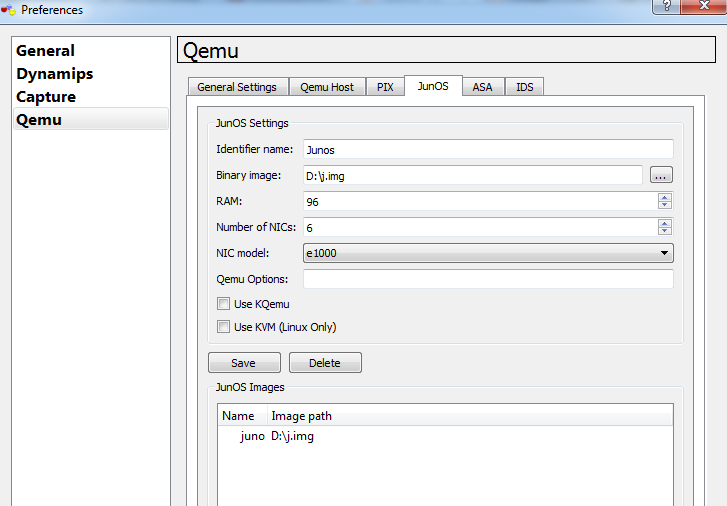Click the RAM value field
727x506 pixels.
(480, 201)
